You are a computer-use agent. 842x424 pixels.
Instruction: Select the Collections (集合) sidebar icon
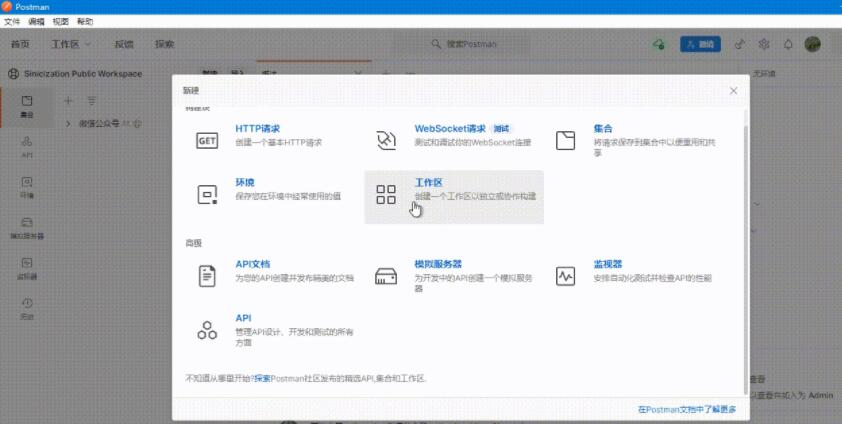click(x=27, y=101)
